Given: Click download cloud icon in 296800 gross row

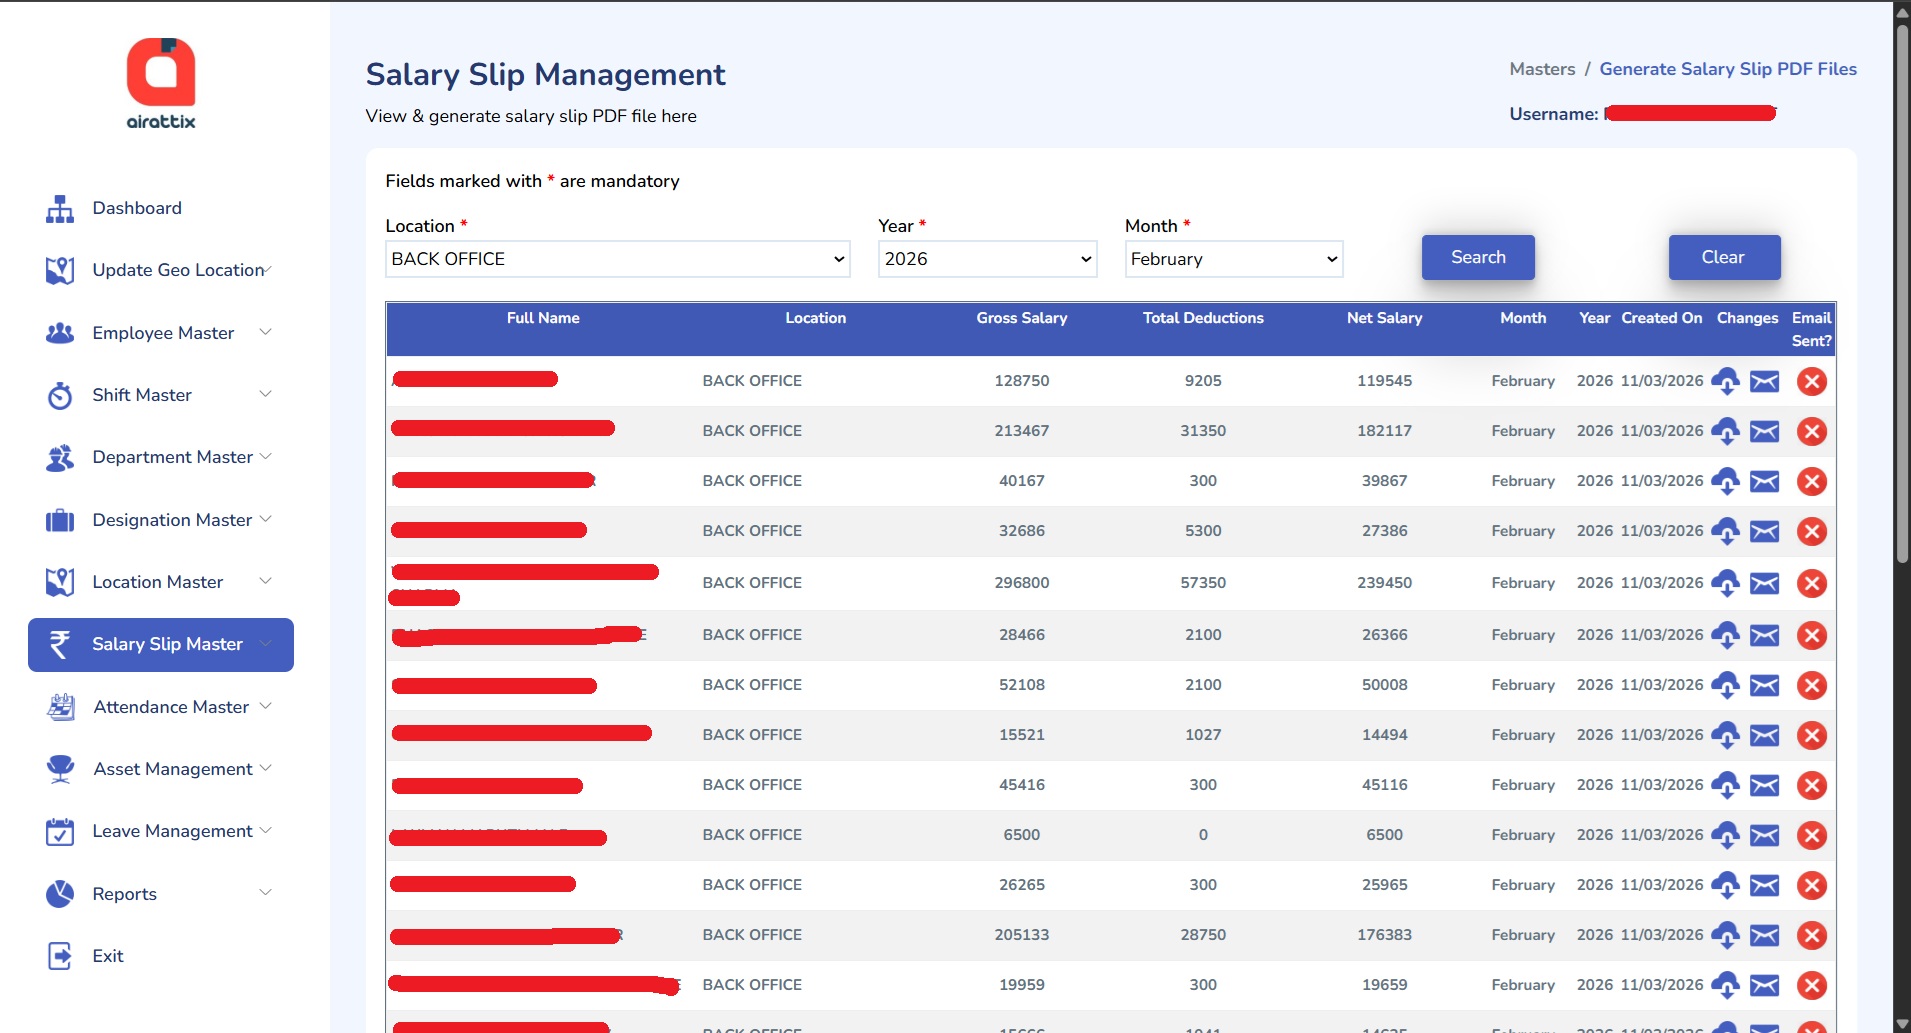Looking at the screenshot, I should [x=1725, y=583].
